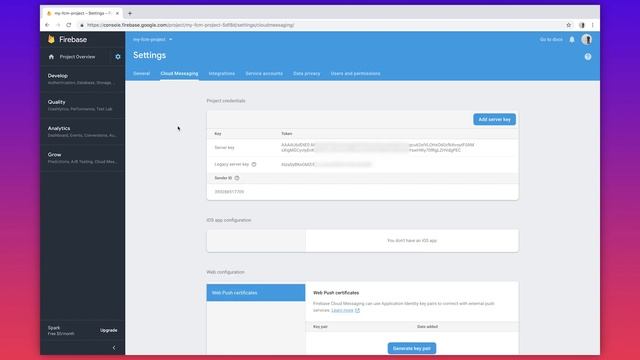Bookmark the page with the star icon

click(x=569, y=25)
